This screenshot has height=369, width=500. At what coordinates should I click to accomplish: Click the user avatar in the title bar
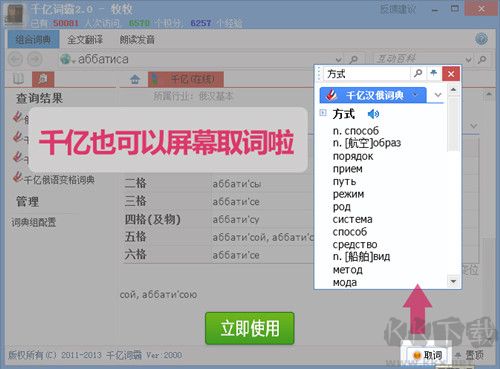tap(14, 15)
